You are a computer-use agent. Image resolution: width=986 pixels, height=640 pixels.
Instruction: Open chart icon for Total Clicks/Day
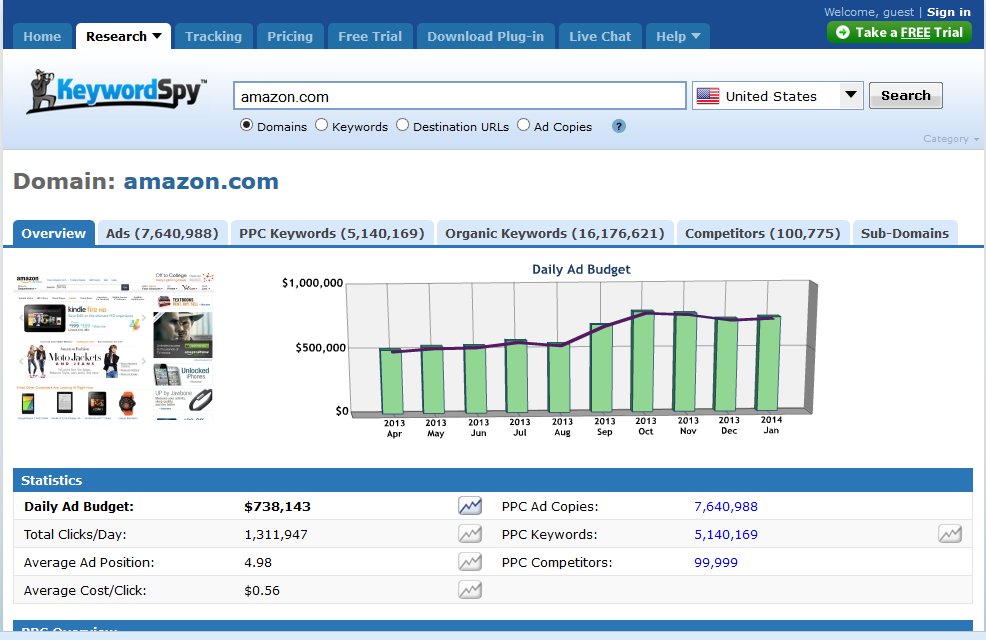(470, 534)
